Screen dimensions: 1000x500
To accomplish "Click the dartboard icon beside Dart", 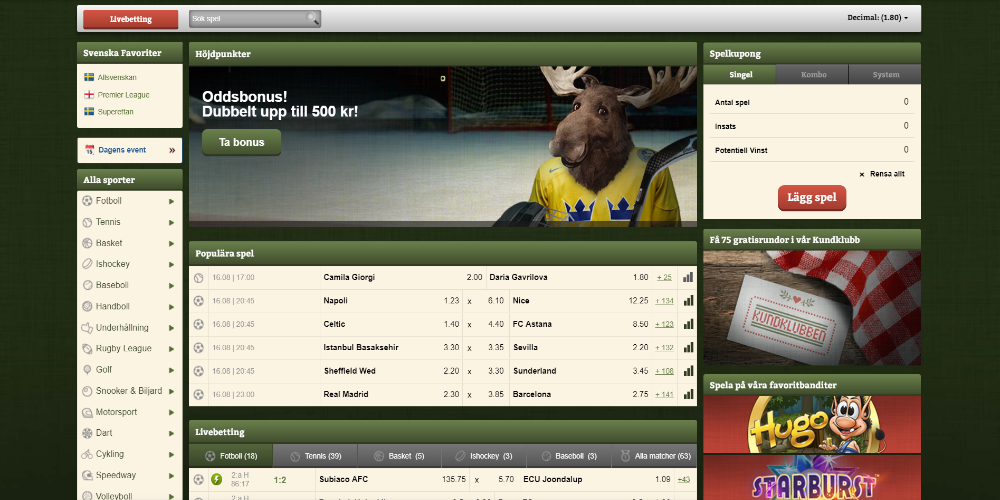I will (87, 433).
